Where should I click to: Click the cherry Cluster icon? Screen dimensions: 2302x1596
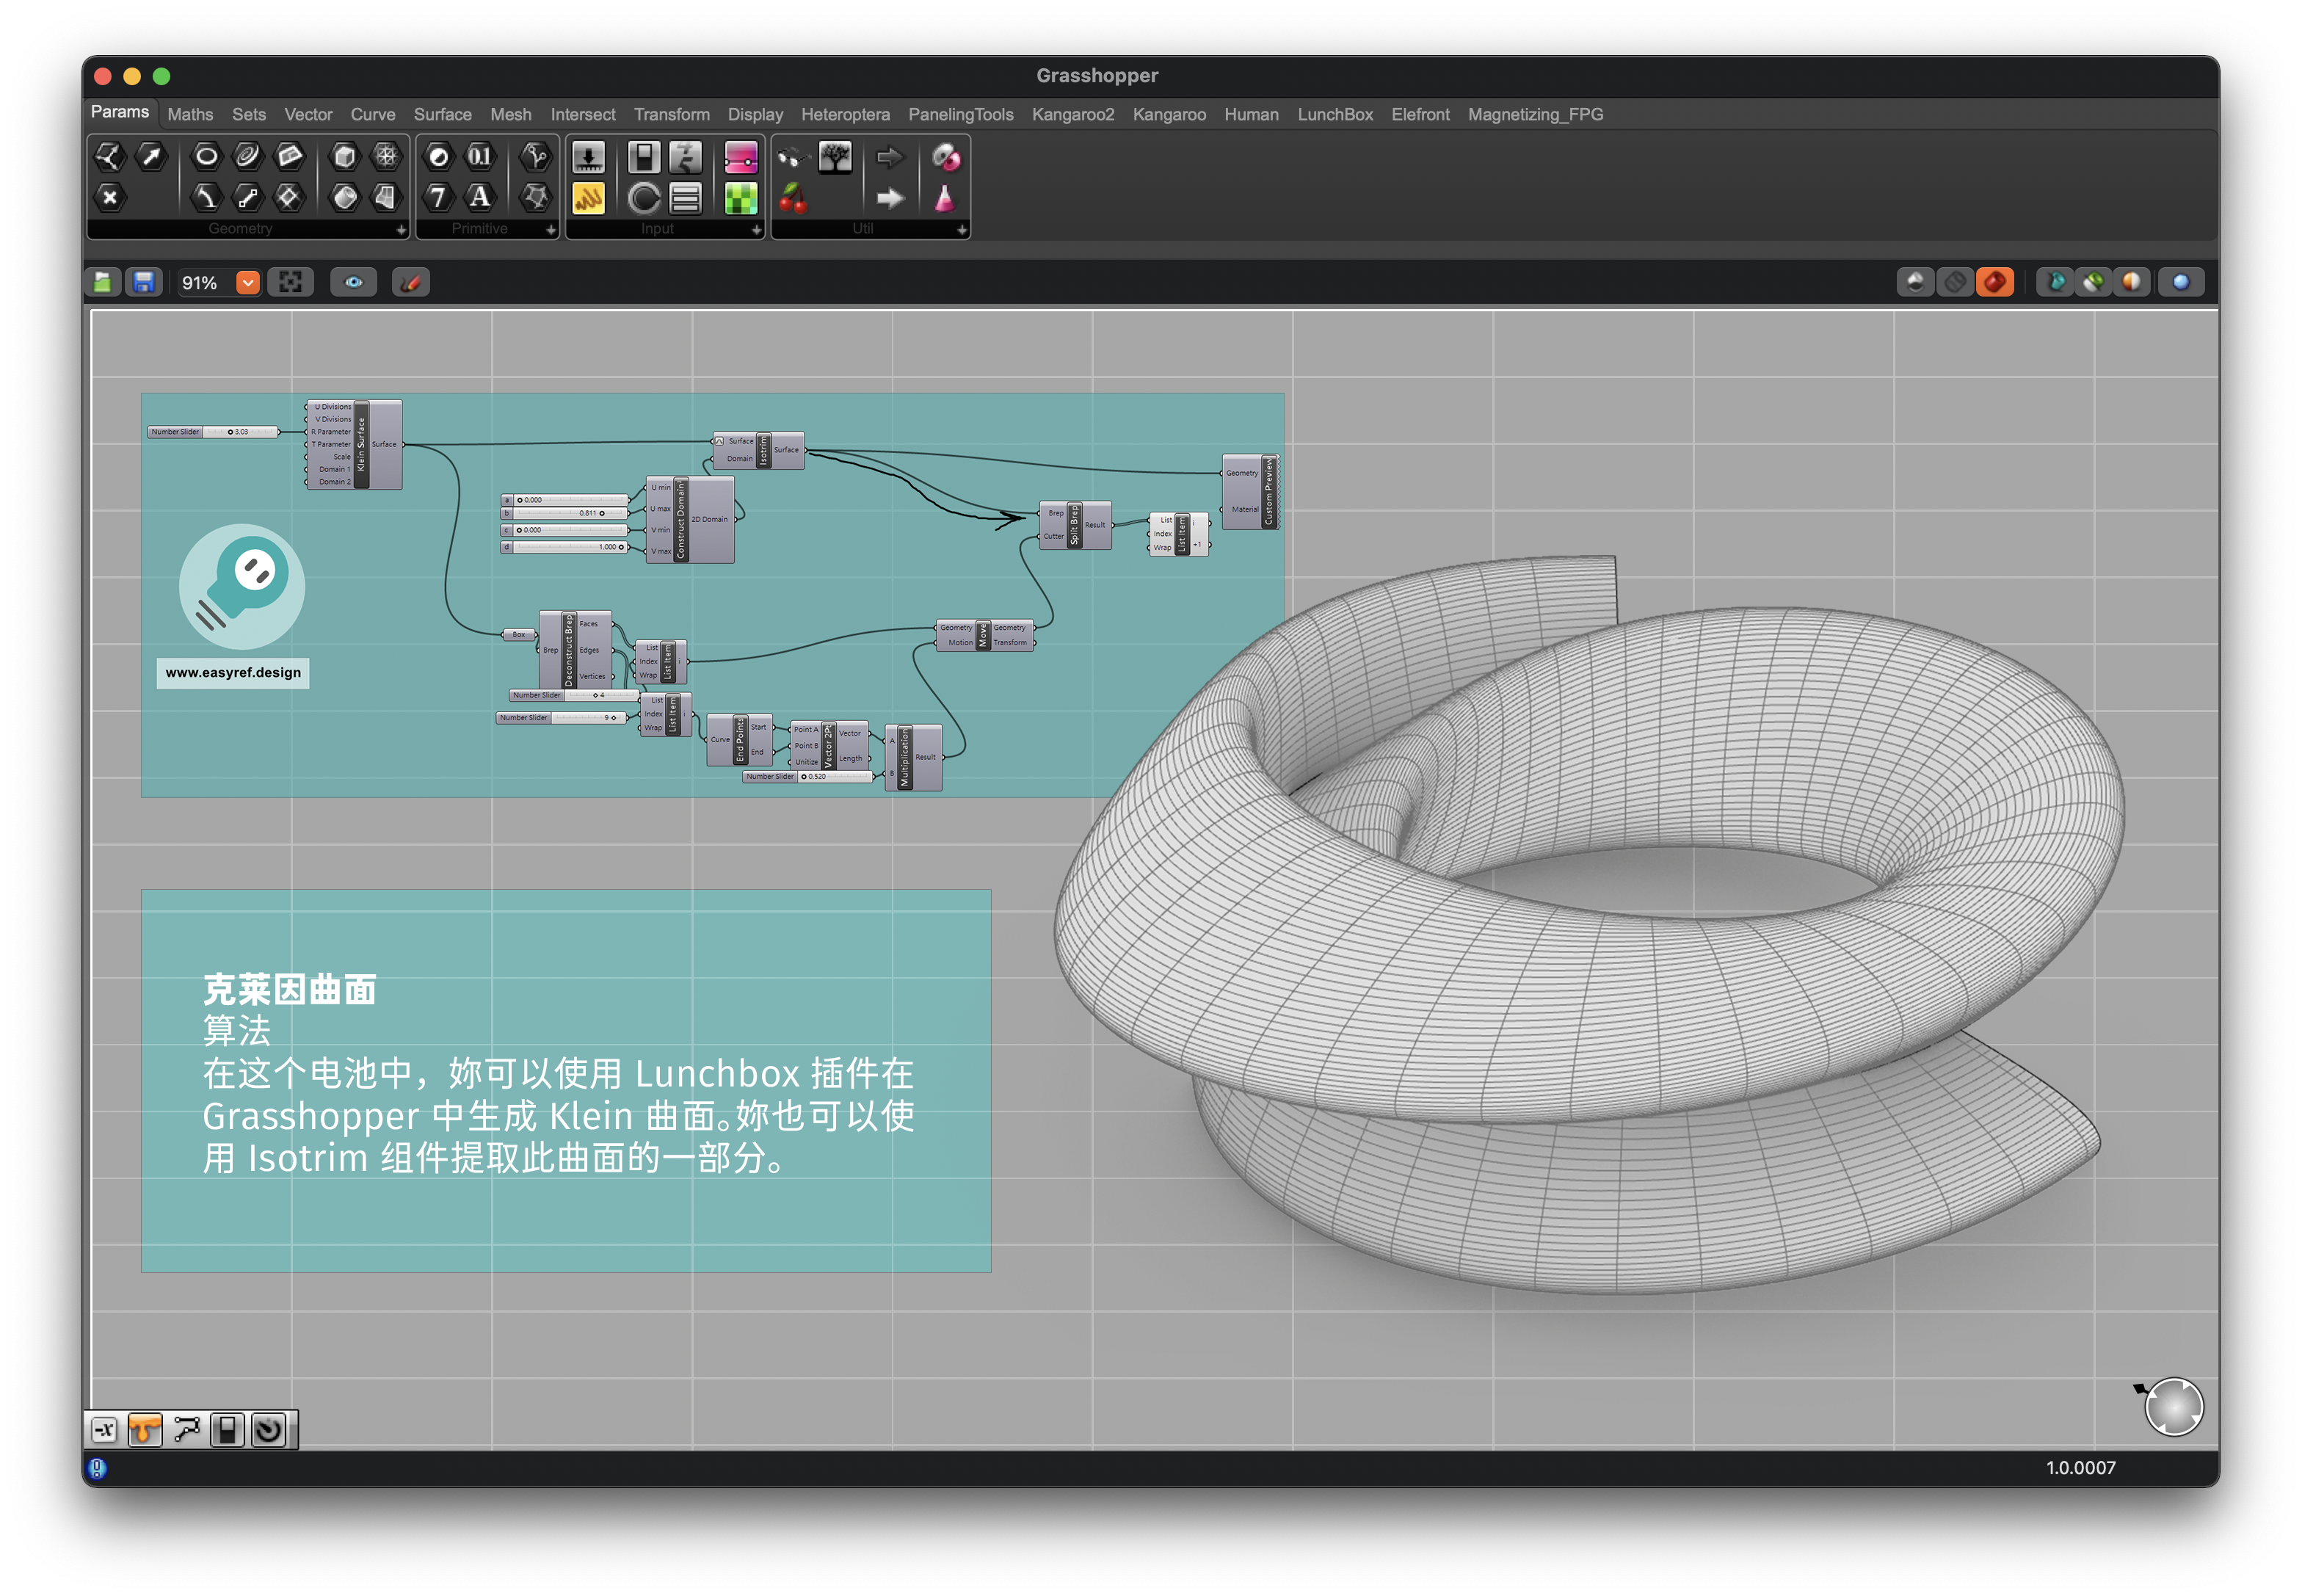click(793, 198)
